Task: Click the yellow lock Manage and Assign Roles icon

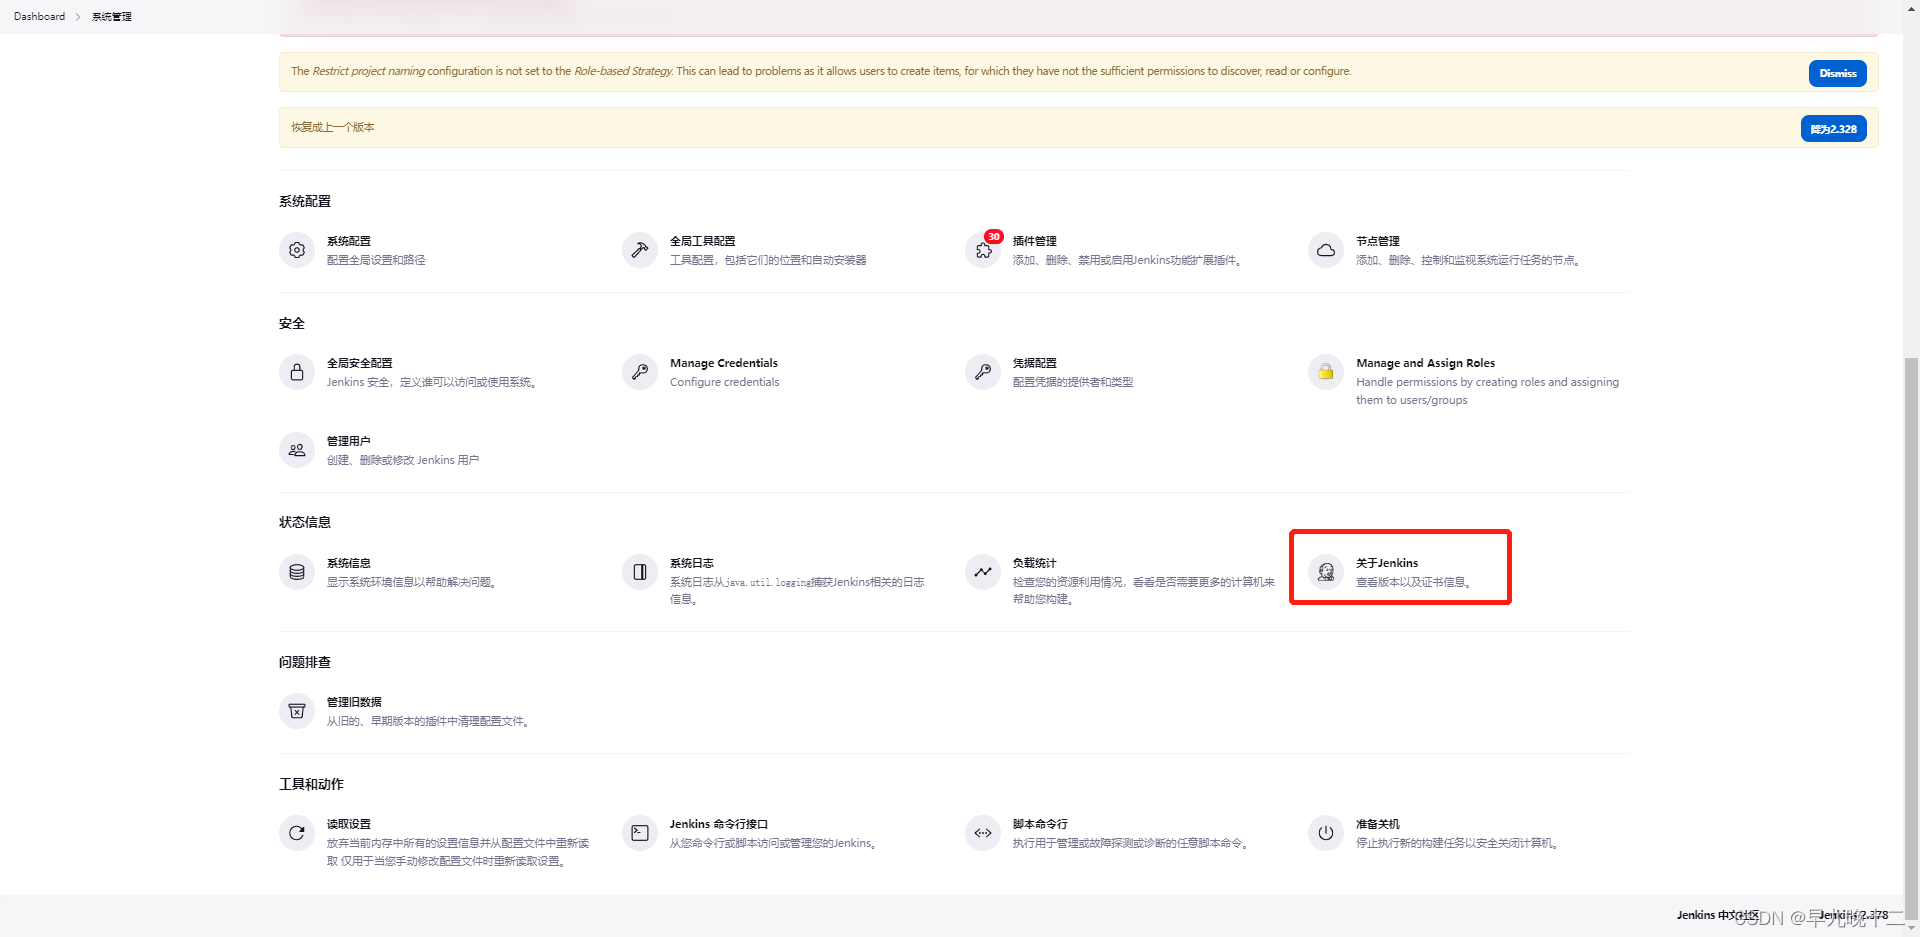Action: click(x=1326, y=372)
